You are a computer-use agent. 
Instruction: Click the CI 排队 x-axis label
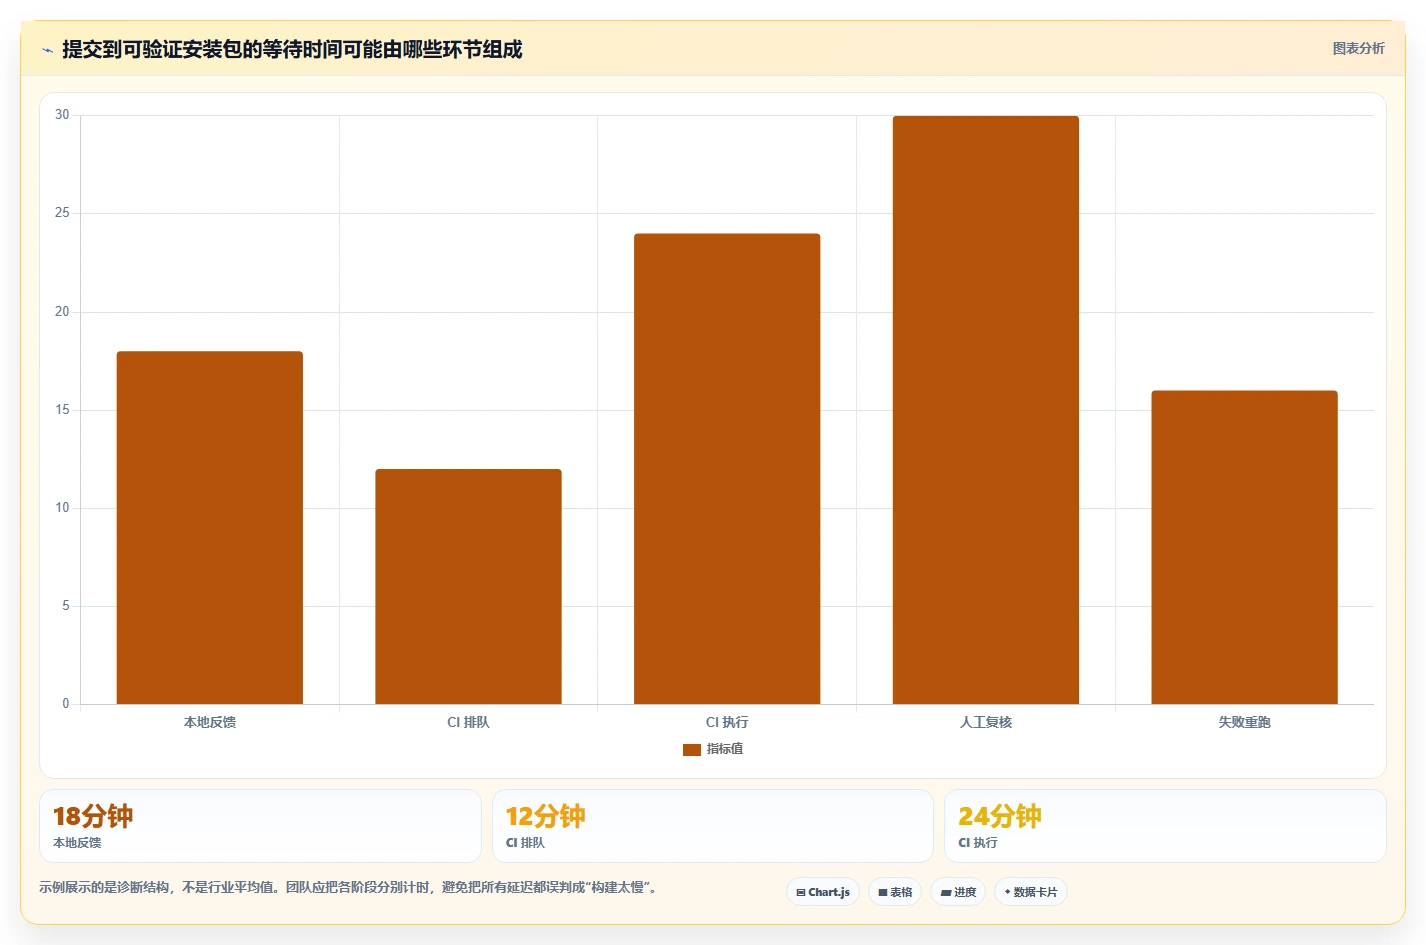tap(468, 722)
